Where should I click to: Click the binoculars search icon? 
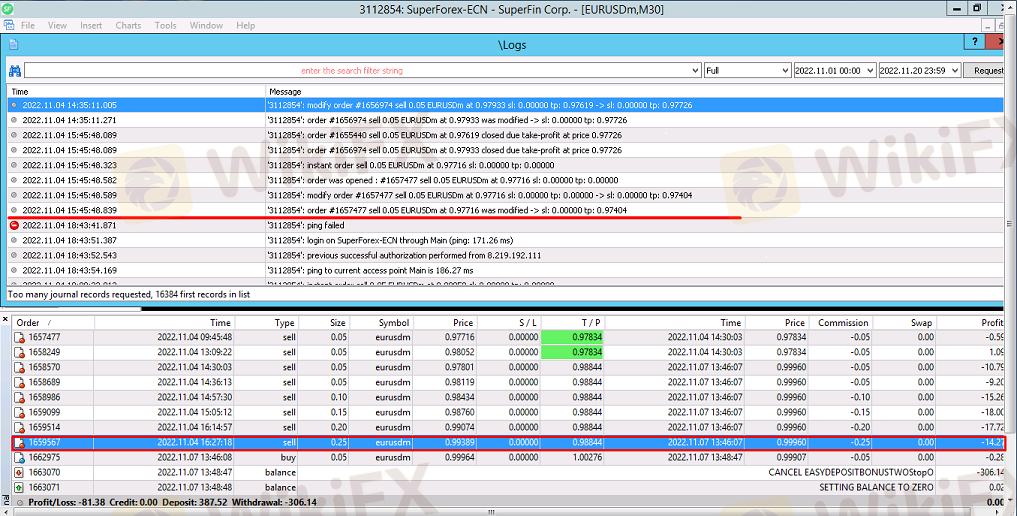[x=14, y=71]
